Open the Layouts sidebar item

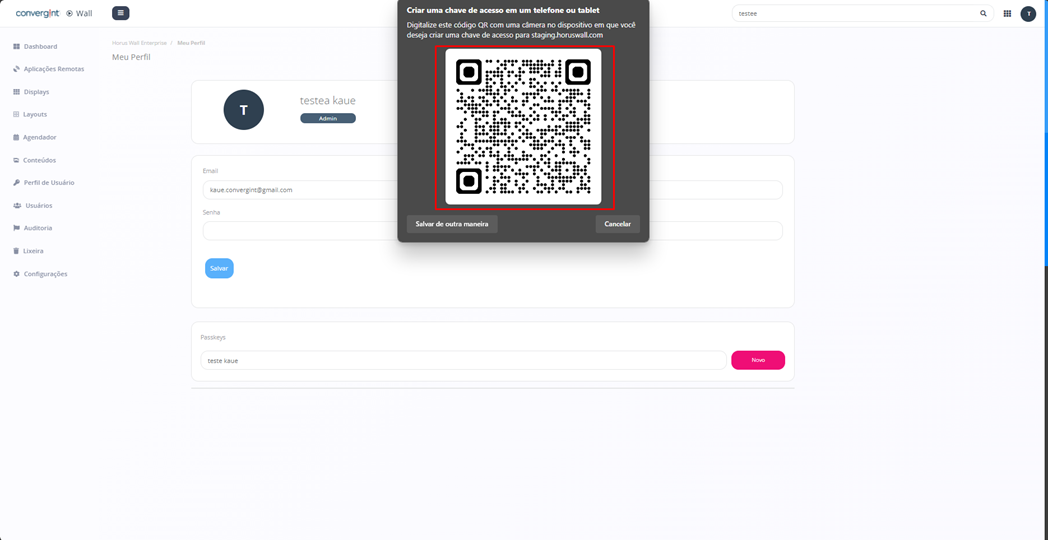(30, 114)
